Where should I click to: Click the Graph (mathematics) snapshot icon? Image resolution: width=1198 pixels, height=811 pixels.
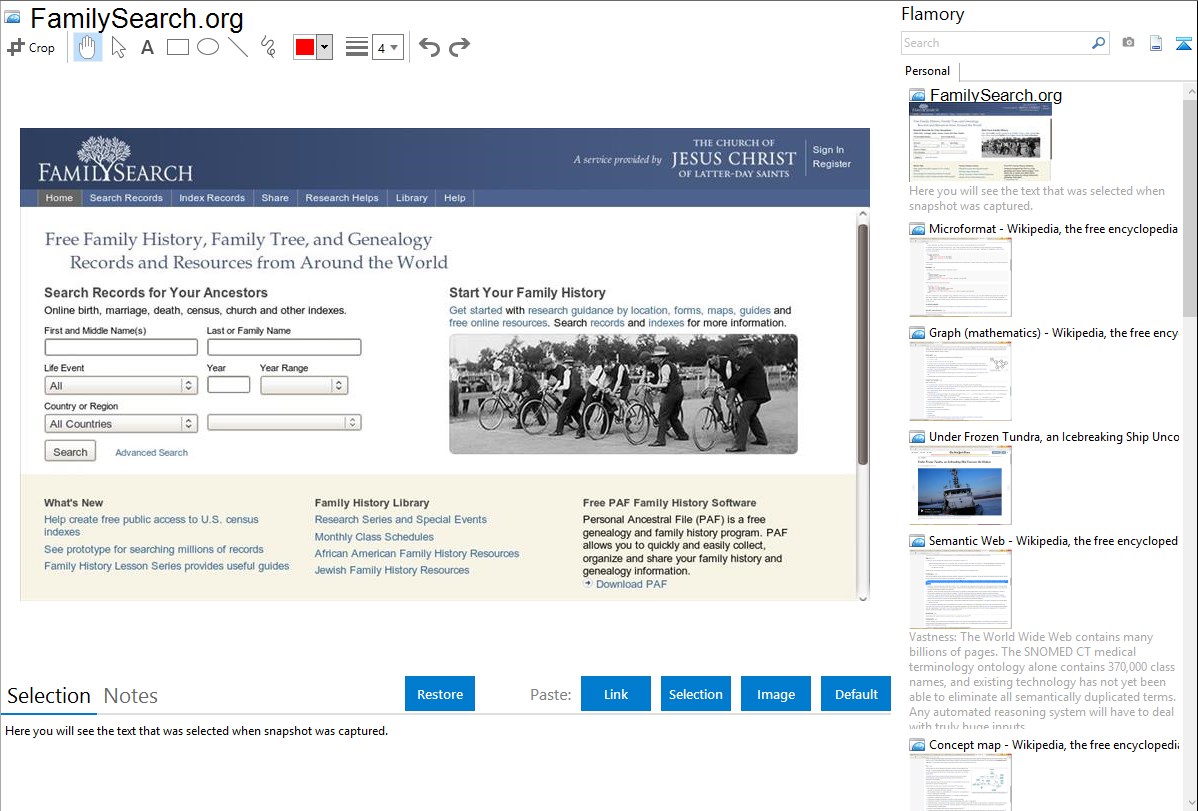[917, 333]
